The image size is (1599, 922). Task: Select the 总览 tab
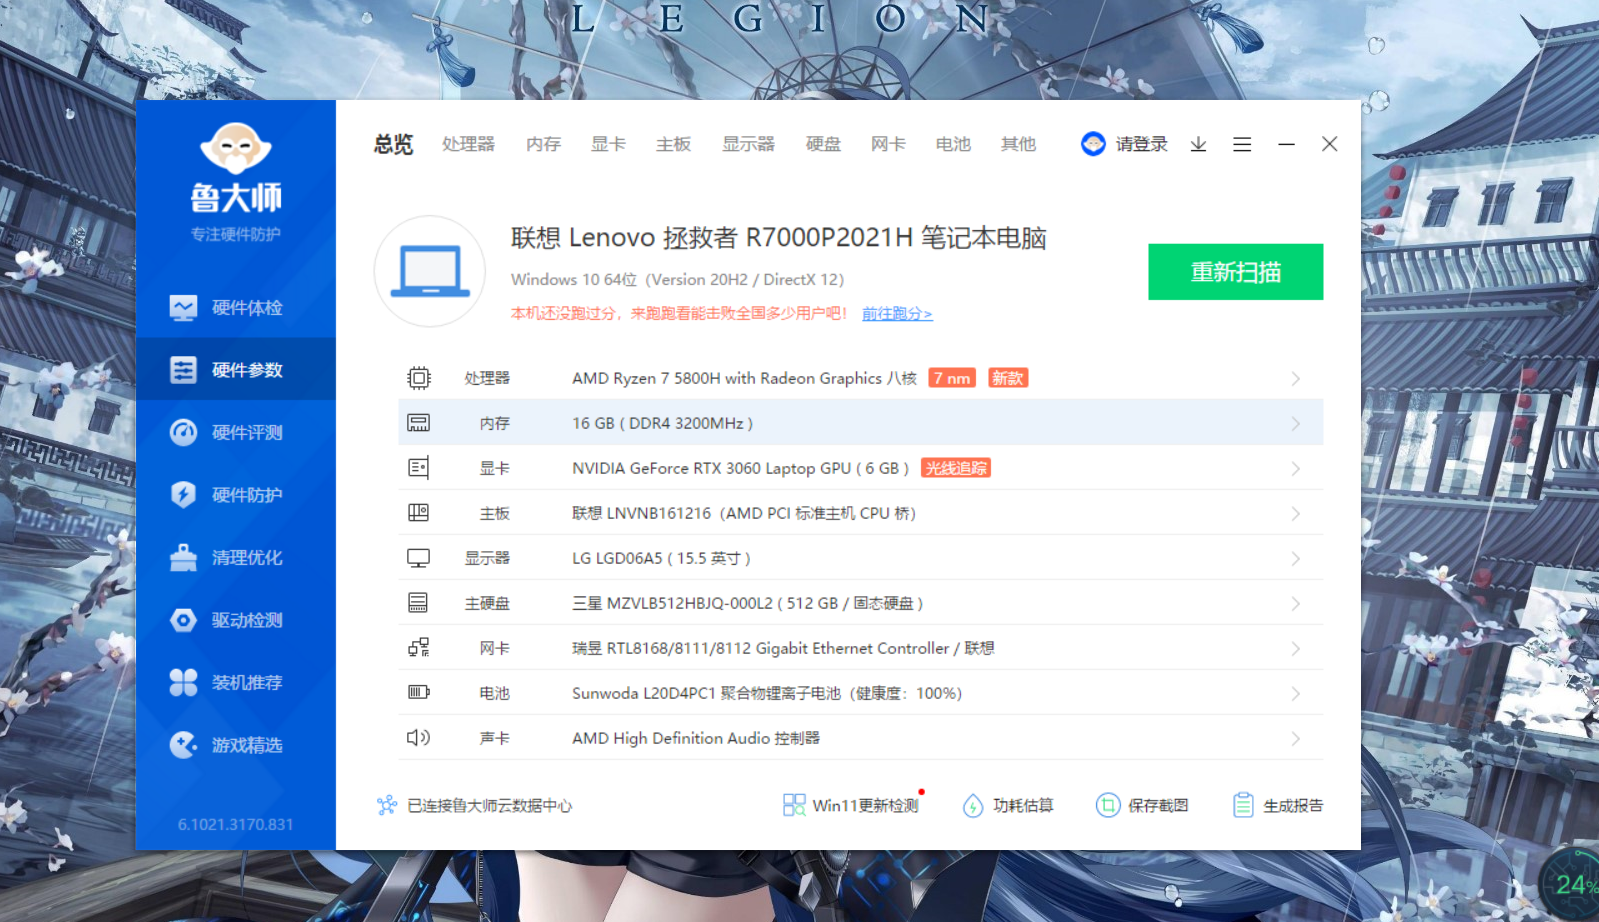pyautogui.click(x=393, y=144)
